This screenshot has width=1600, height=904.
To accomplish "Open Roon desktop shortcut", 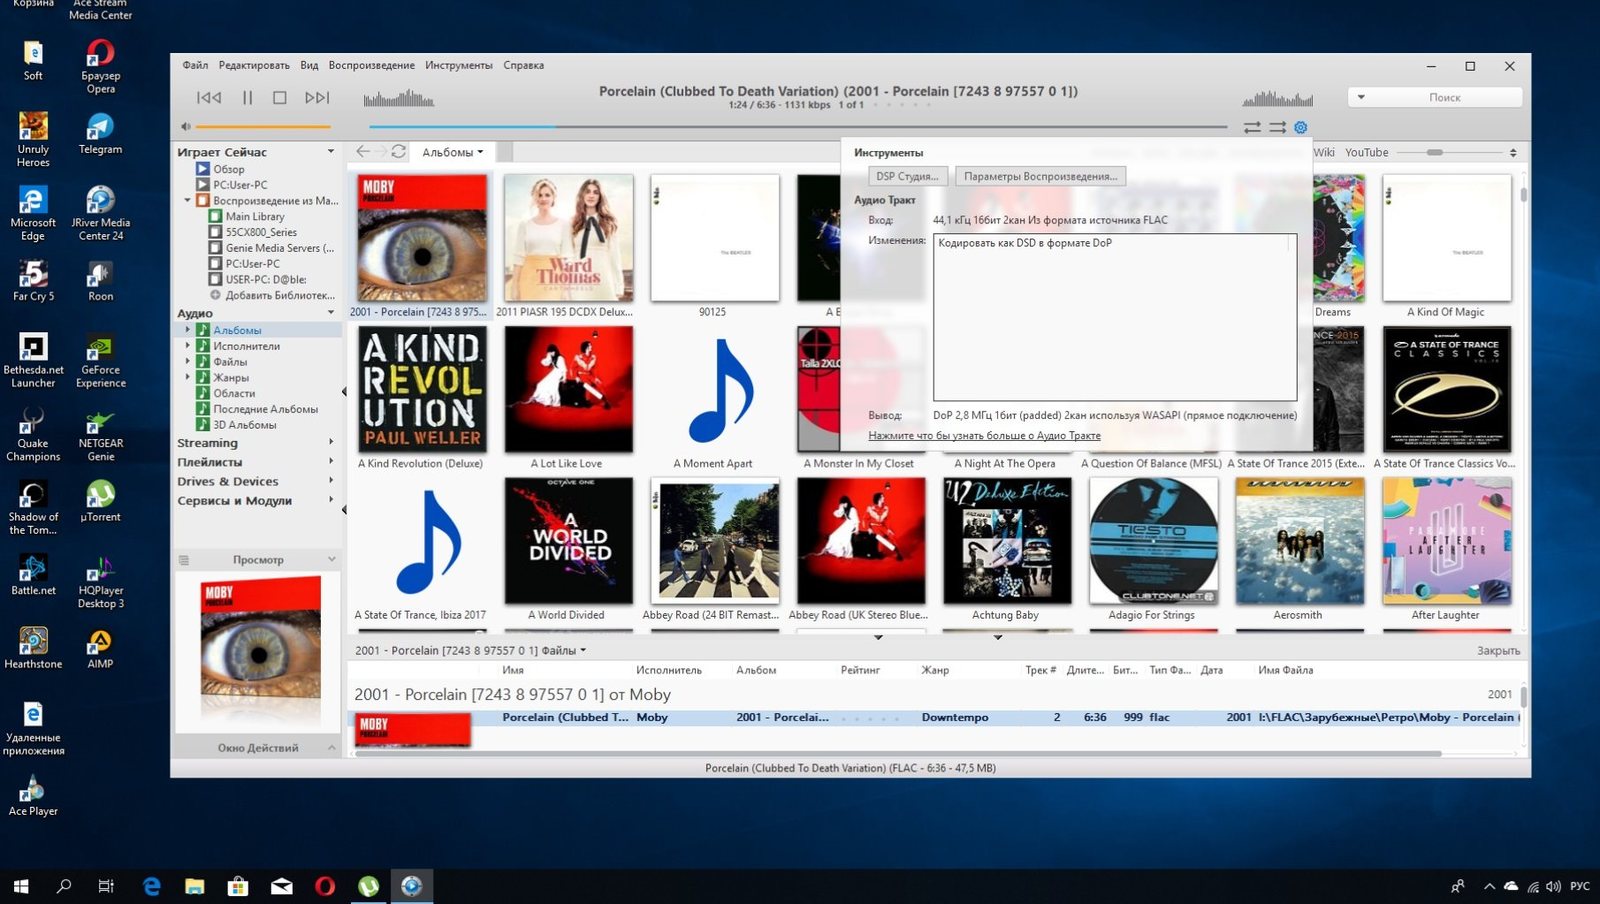I will 100,282.
